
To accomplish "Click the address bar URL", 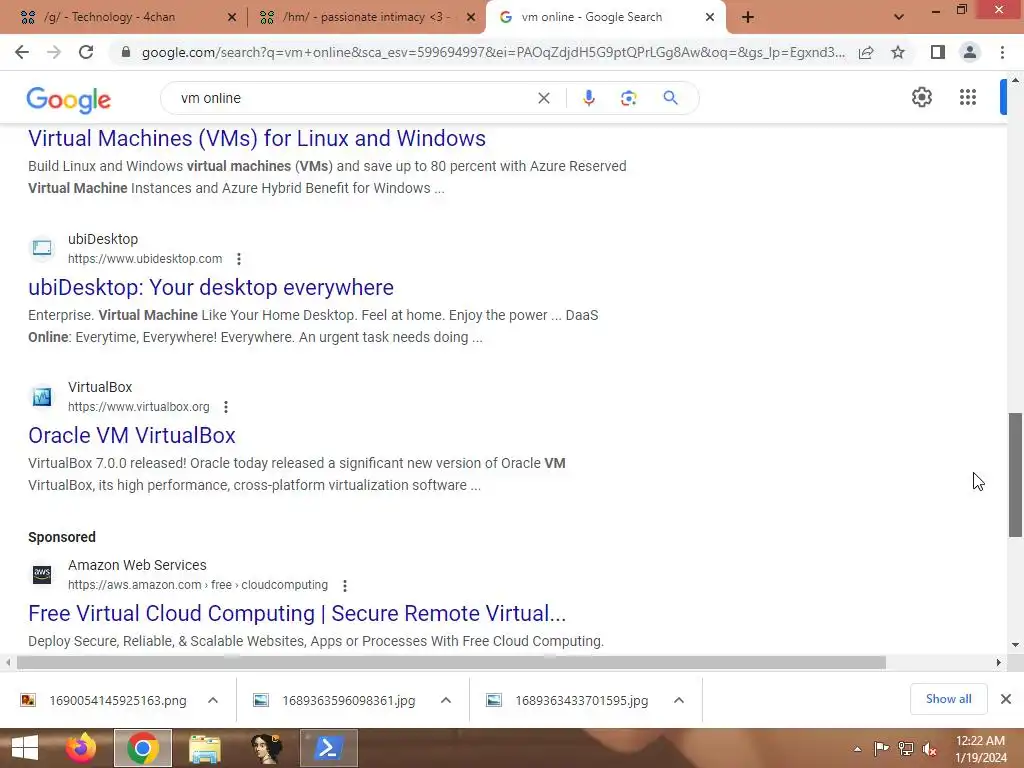I will (493, 52).
